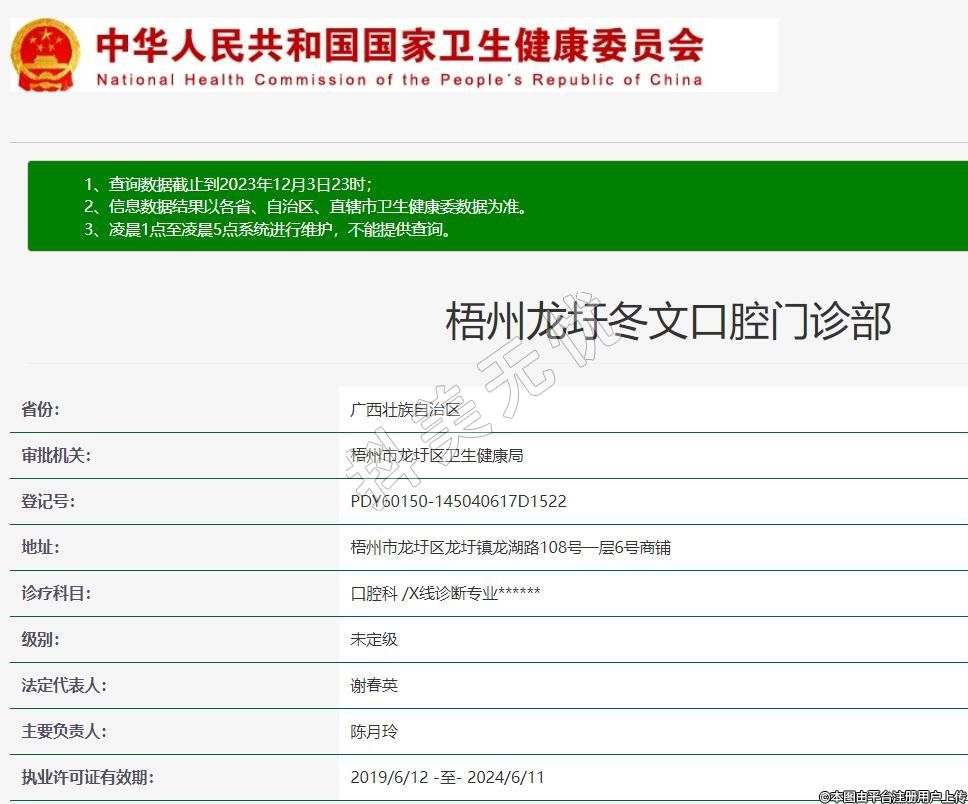Click the English 'National Health Commission' subtitle

[x=400, y=80]
